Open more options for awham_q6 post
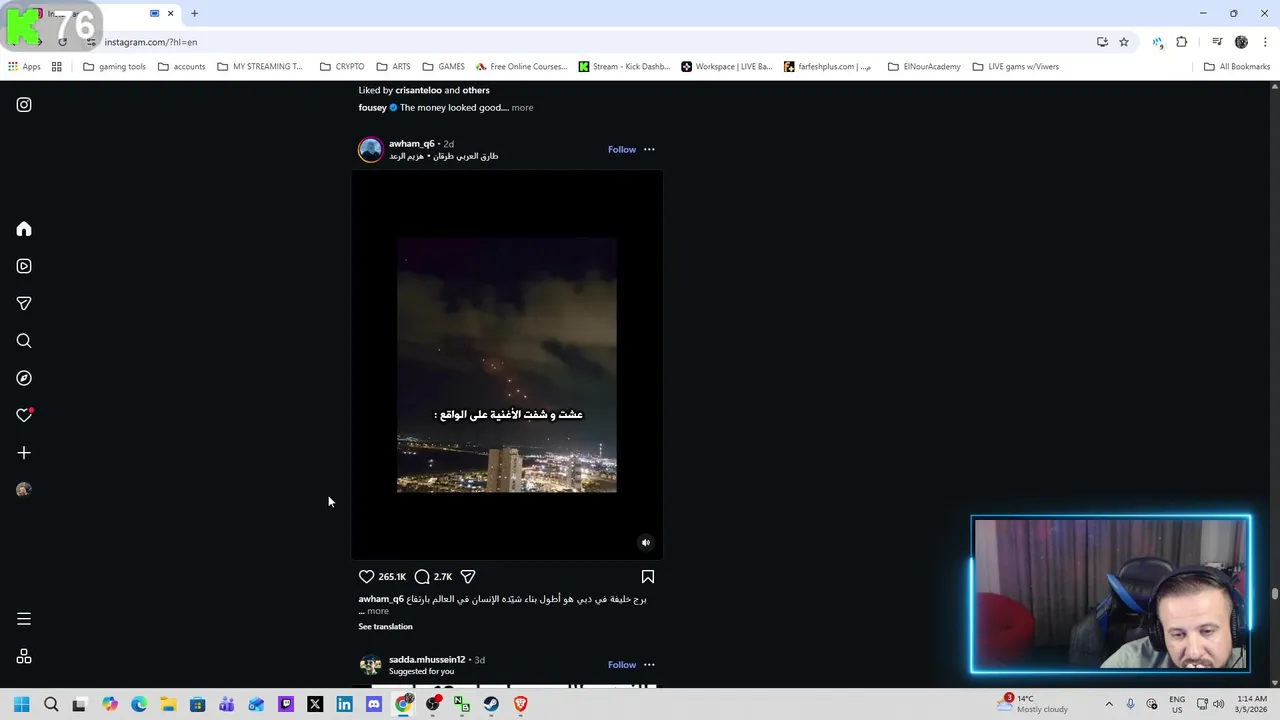Viewport: 1280px width, 720px height. pos(649,149)
